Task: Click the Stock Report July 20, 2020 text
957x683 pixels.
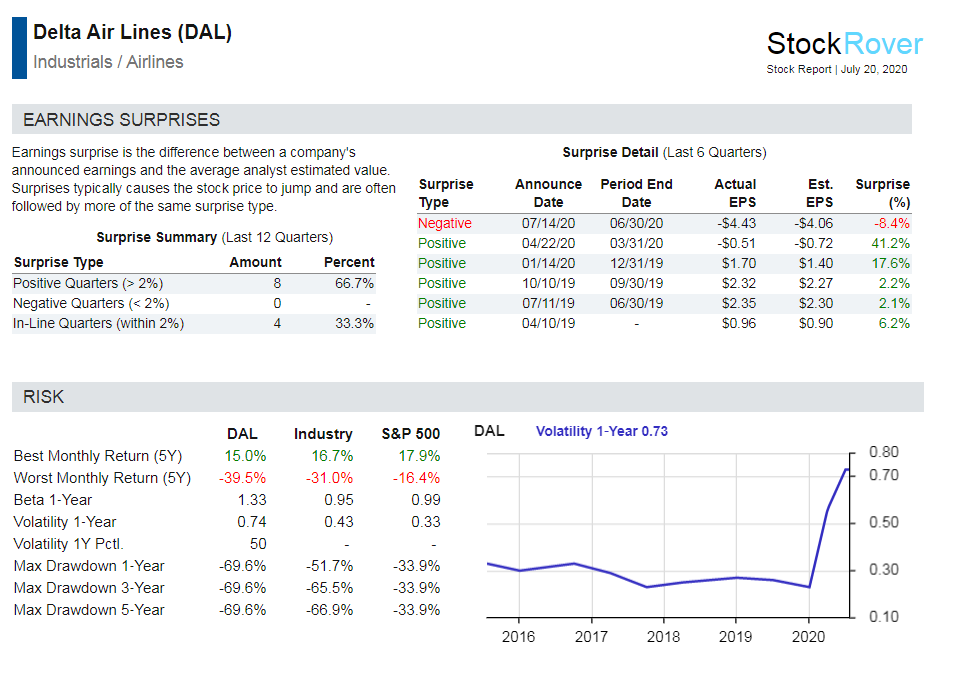Action: (x=837, y=69)
